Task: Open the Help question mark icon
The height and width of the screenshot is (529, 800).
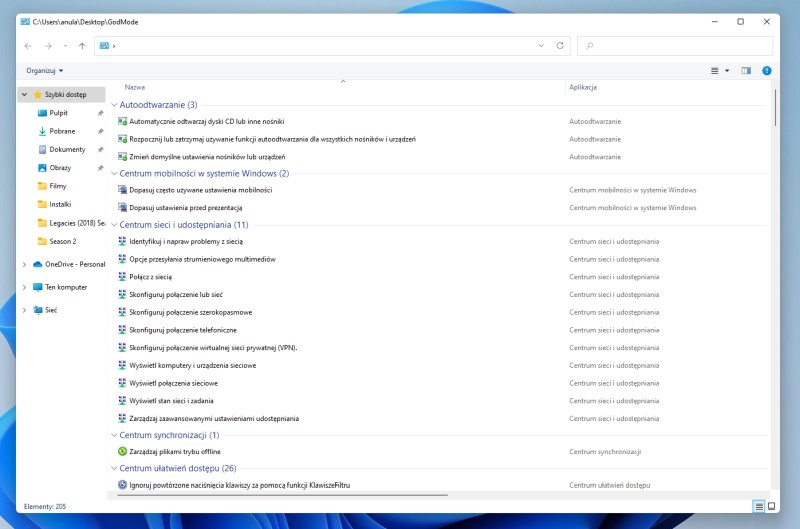Action: (x=767, y=71)
